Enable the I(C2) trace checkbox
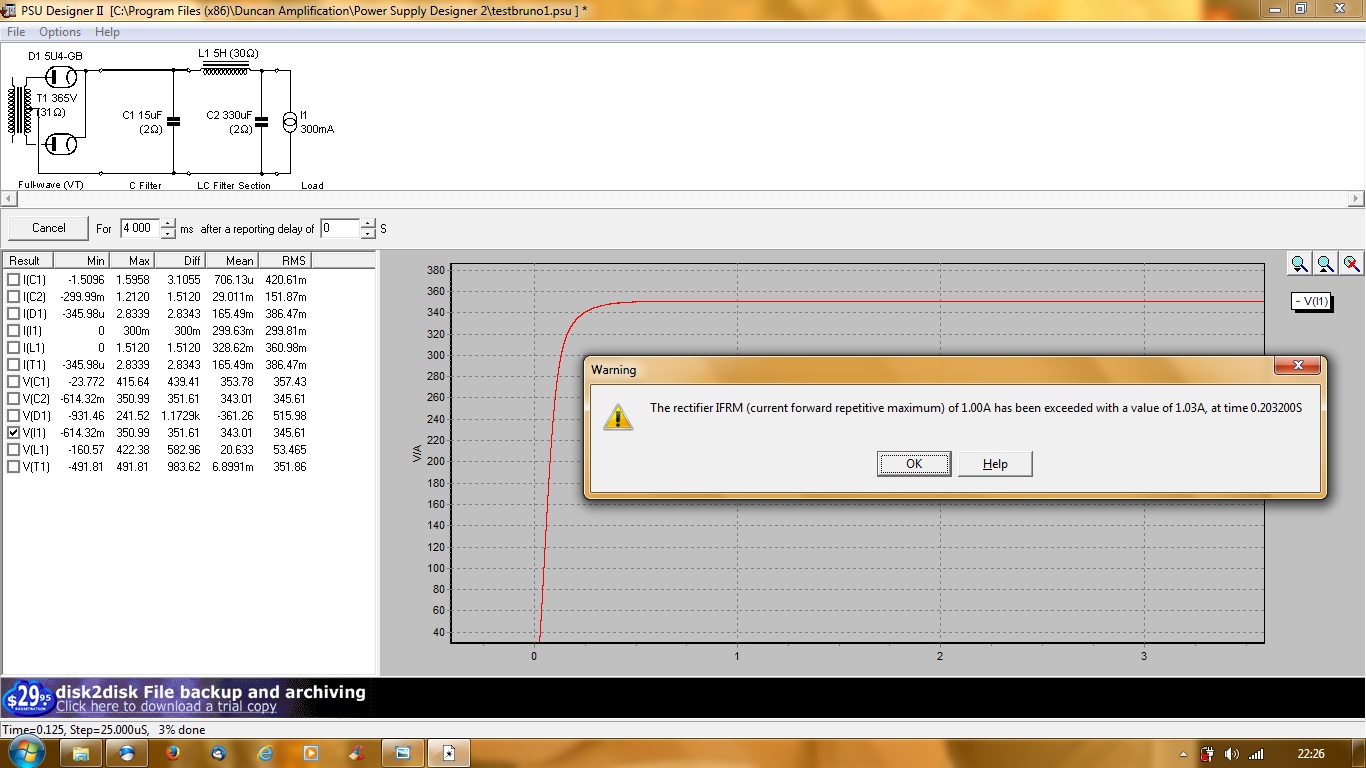Image resolution: width=1366 pixels, height=768 pixels. click(13, 297)
